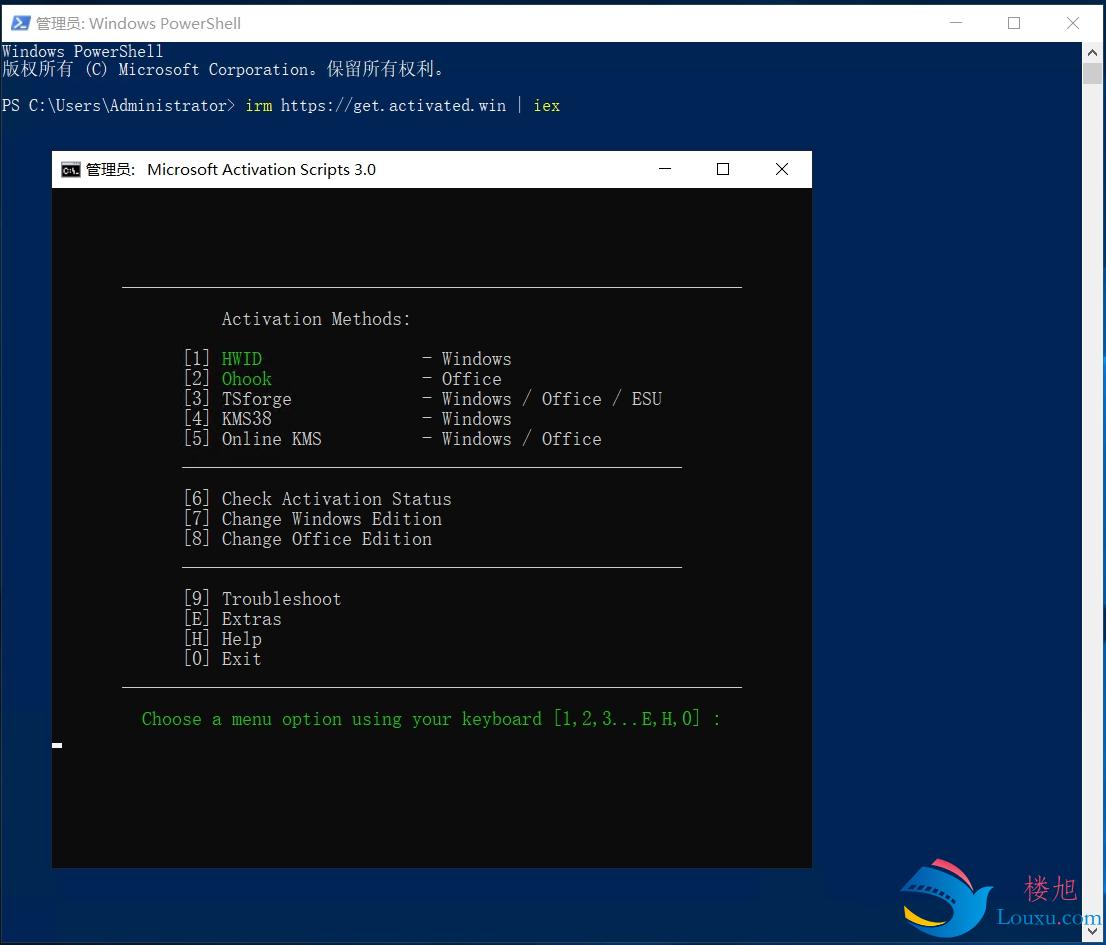
Task: Click the Change Windows Edition line
Action: click(312, 518)
